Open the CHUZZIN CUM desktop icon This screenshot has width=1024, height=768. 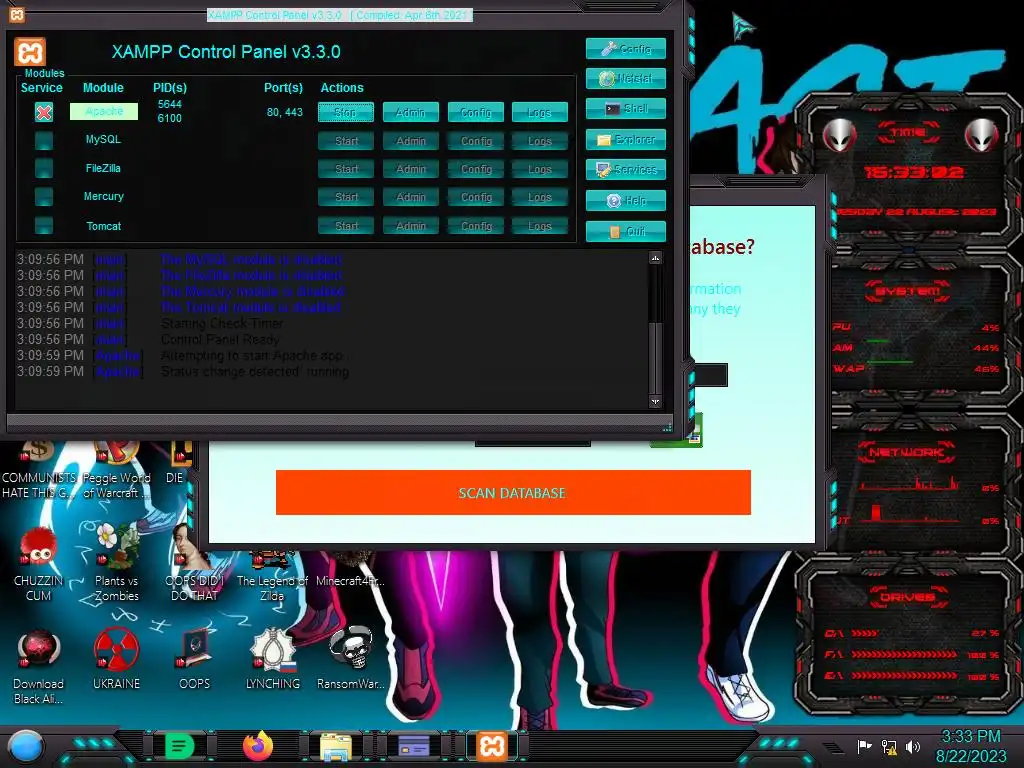[38, 565]
